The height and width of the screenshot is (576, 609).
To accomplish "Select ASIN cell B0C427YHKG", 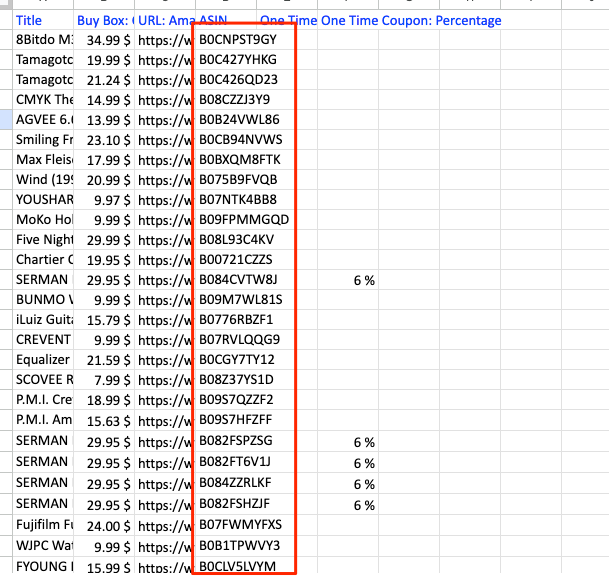I will coord(226,60).
